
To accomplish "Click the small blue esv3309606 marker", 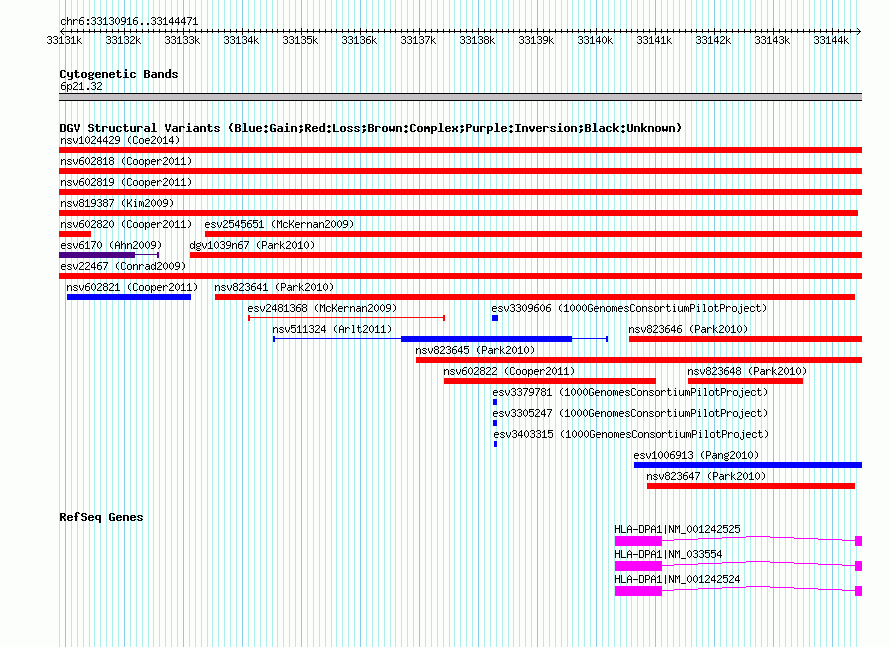I will click(495, 318).
